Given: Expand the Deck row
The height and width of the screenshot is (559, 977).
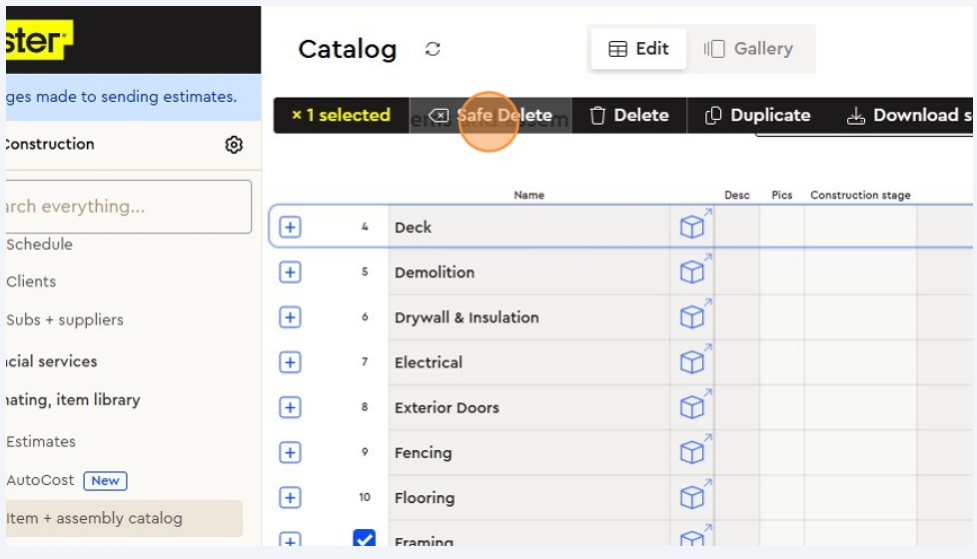Looking at the screenshot, I should [290, 227].
